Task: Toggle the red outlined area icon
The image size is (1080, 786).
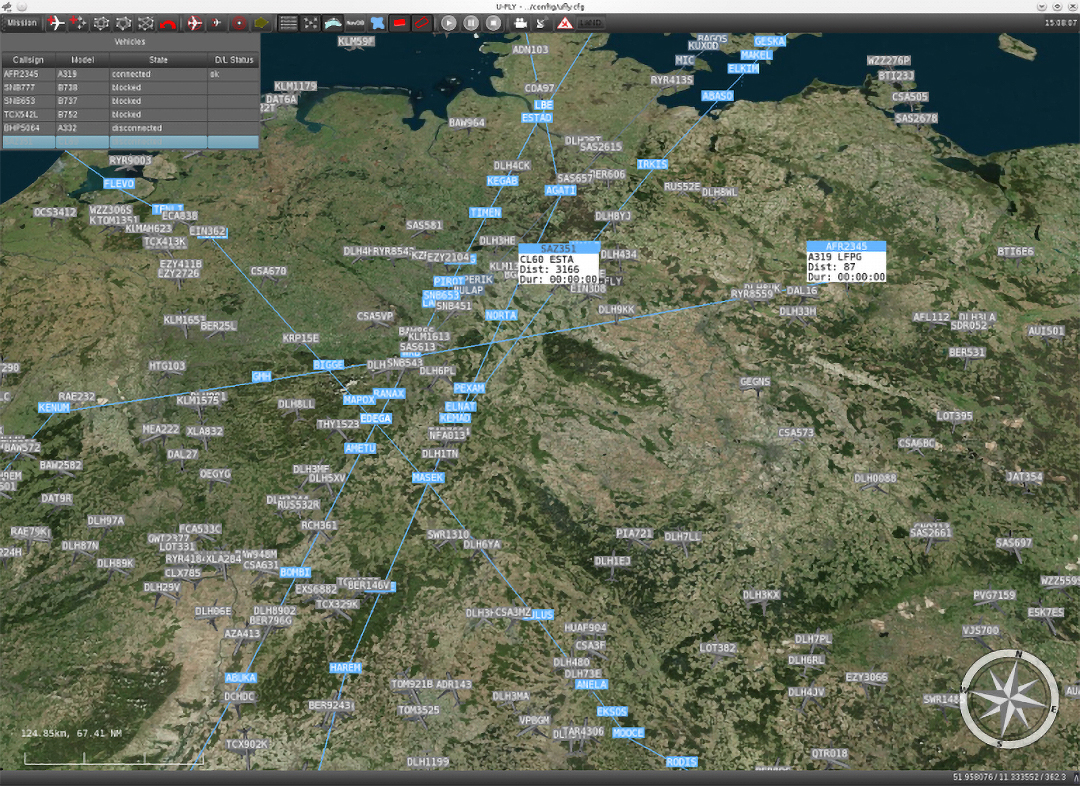Action: click(423, 22)
